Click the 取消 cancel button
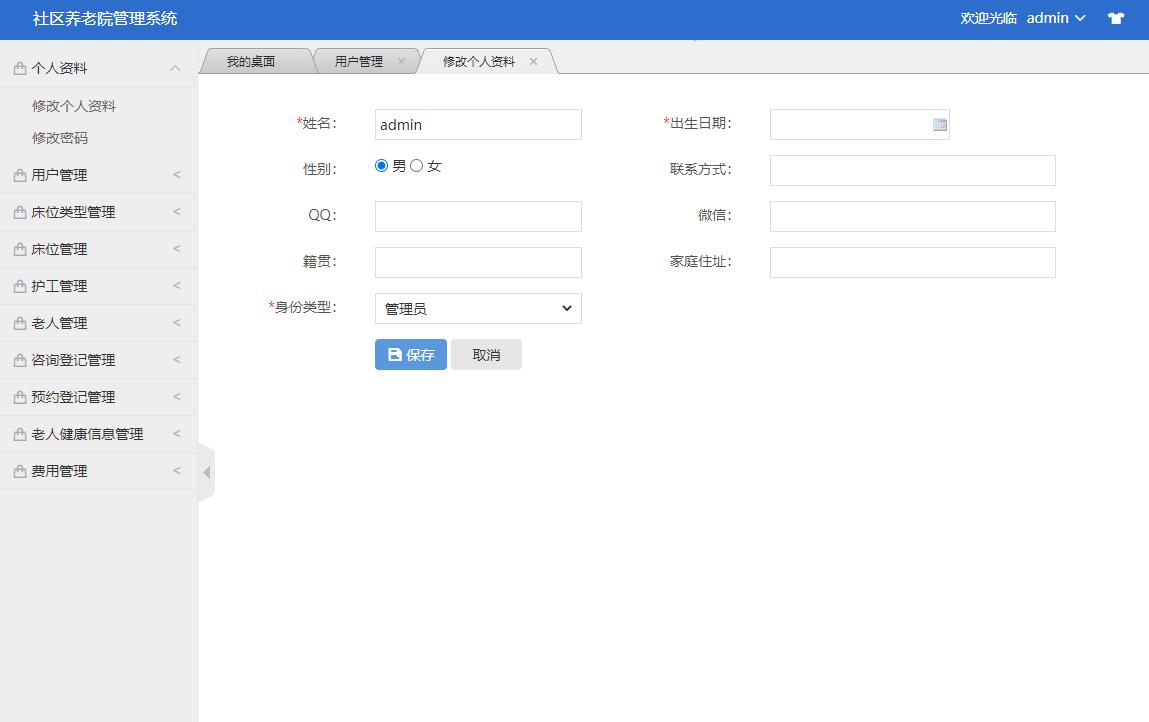 [486, 354]
